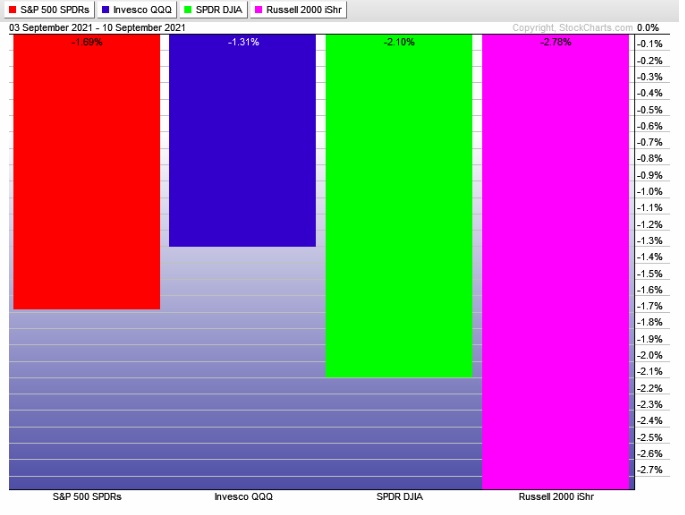The image size is (685, 515).
Task: Click the Russell 2000 iShr x-axis label
Action: pyautogui.click(x=556, y=497)
